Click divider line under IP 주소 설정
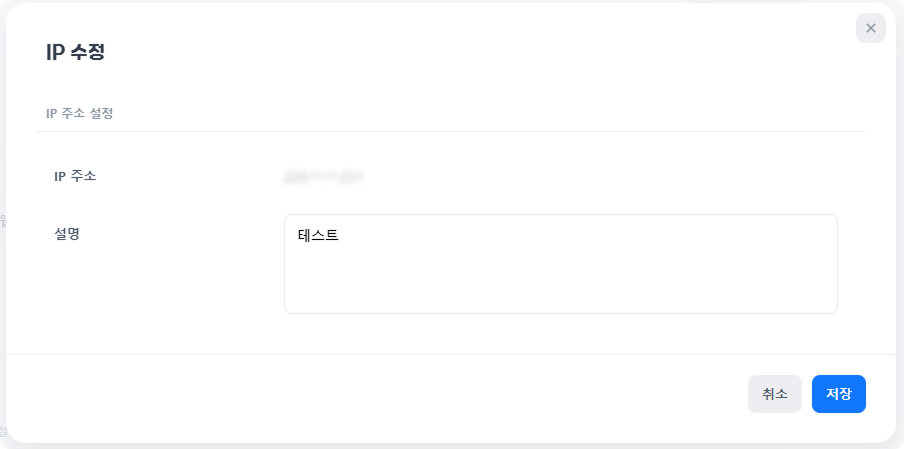Viewport: 904px width, 449px height. coord(450,131)
